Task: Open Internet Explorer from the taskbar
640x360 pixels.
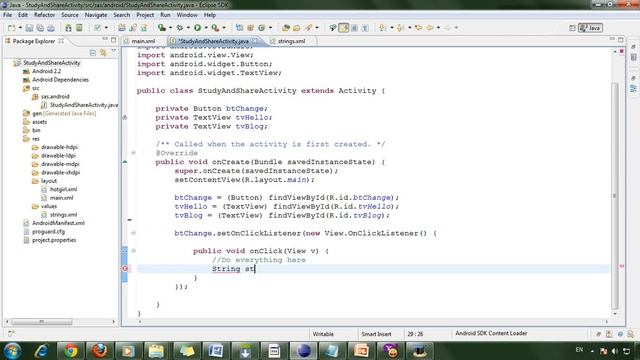Action: coord(42,351)
